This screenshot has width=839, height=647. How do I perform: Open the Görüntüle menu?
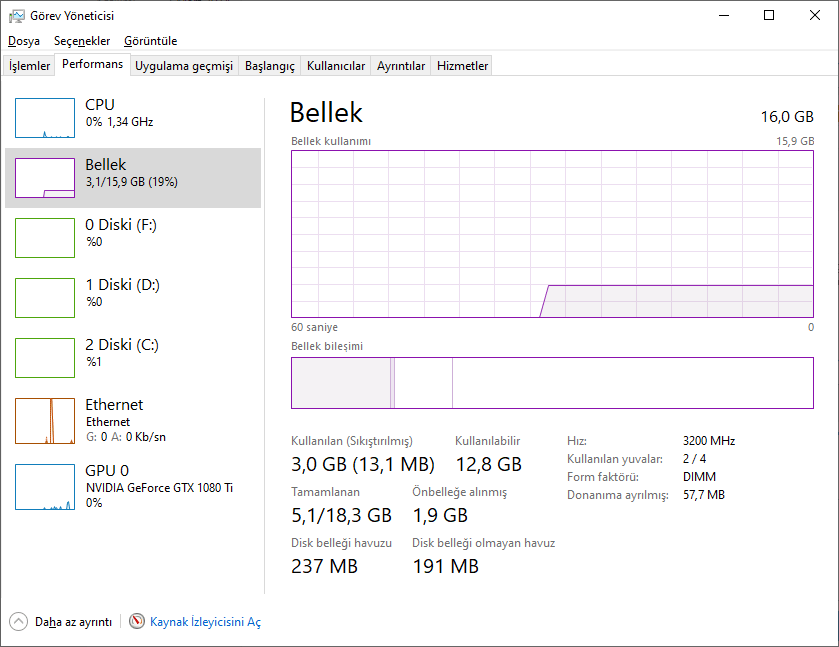(x=150, y=41)
